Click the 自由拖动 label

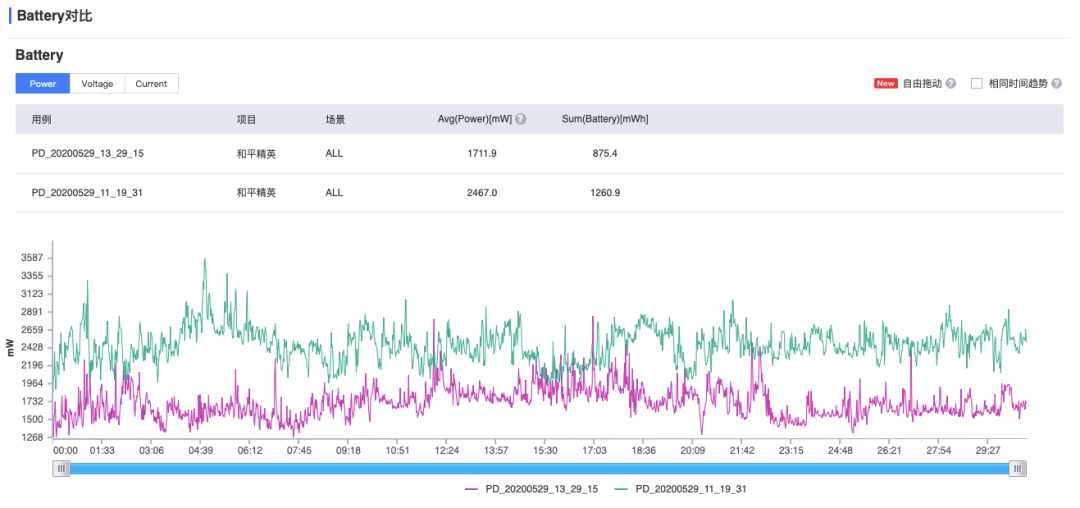click(922, 83)
